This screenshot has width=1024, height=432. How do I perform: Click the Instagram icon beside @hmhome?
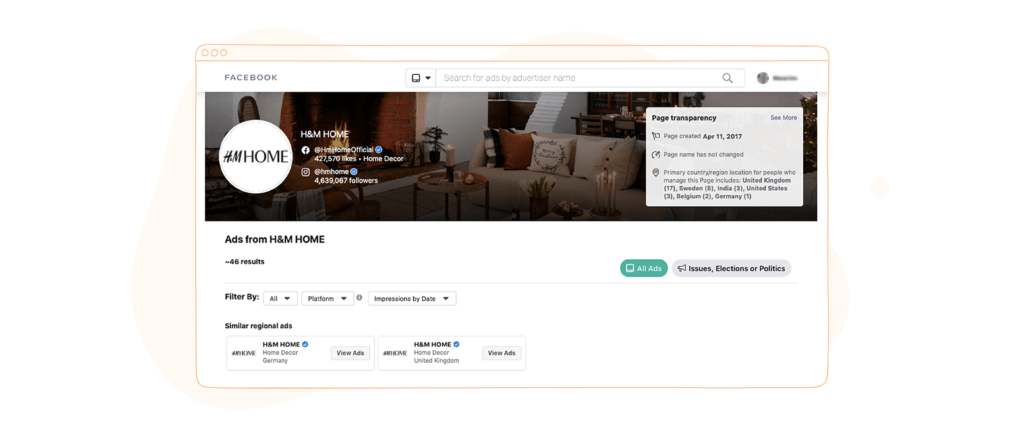305,172
